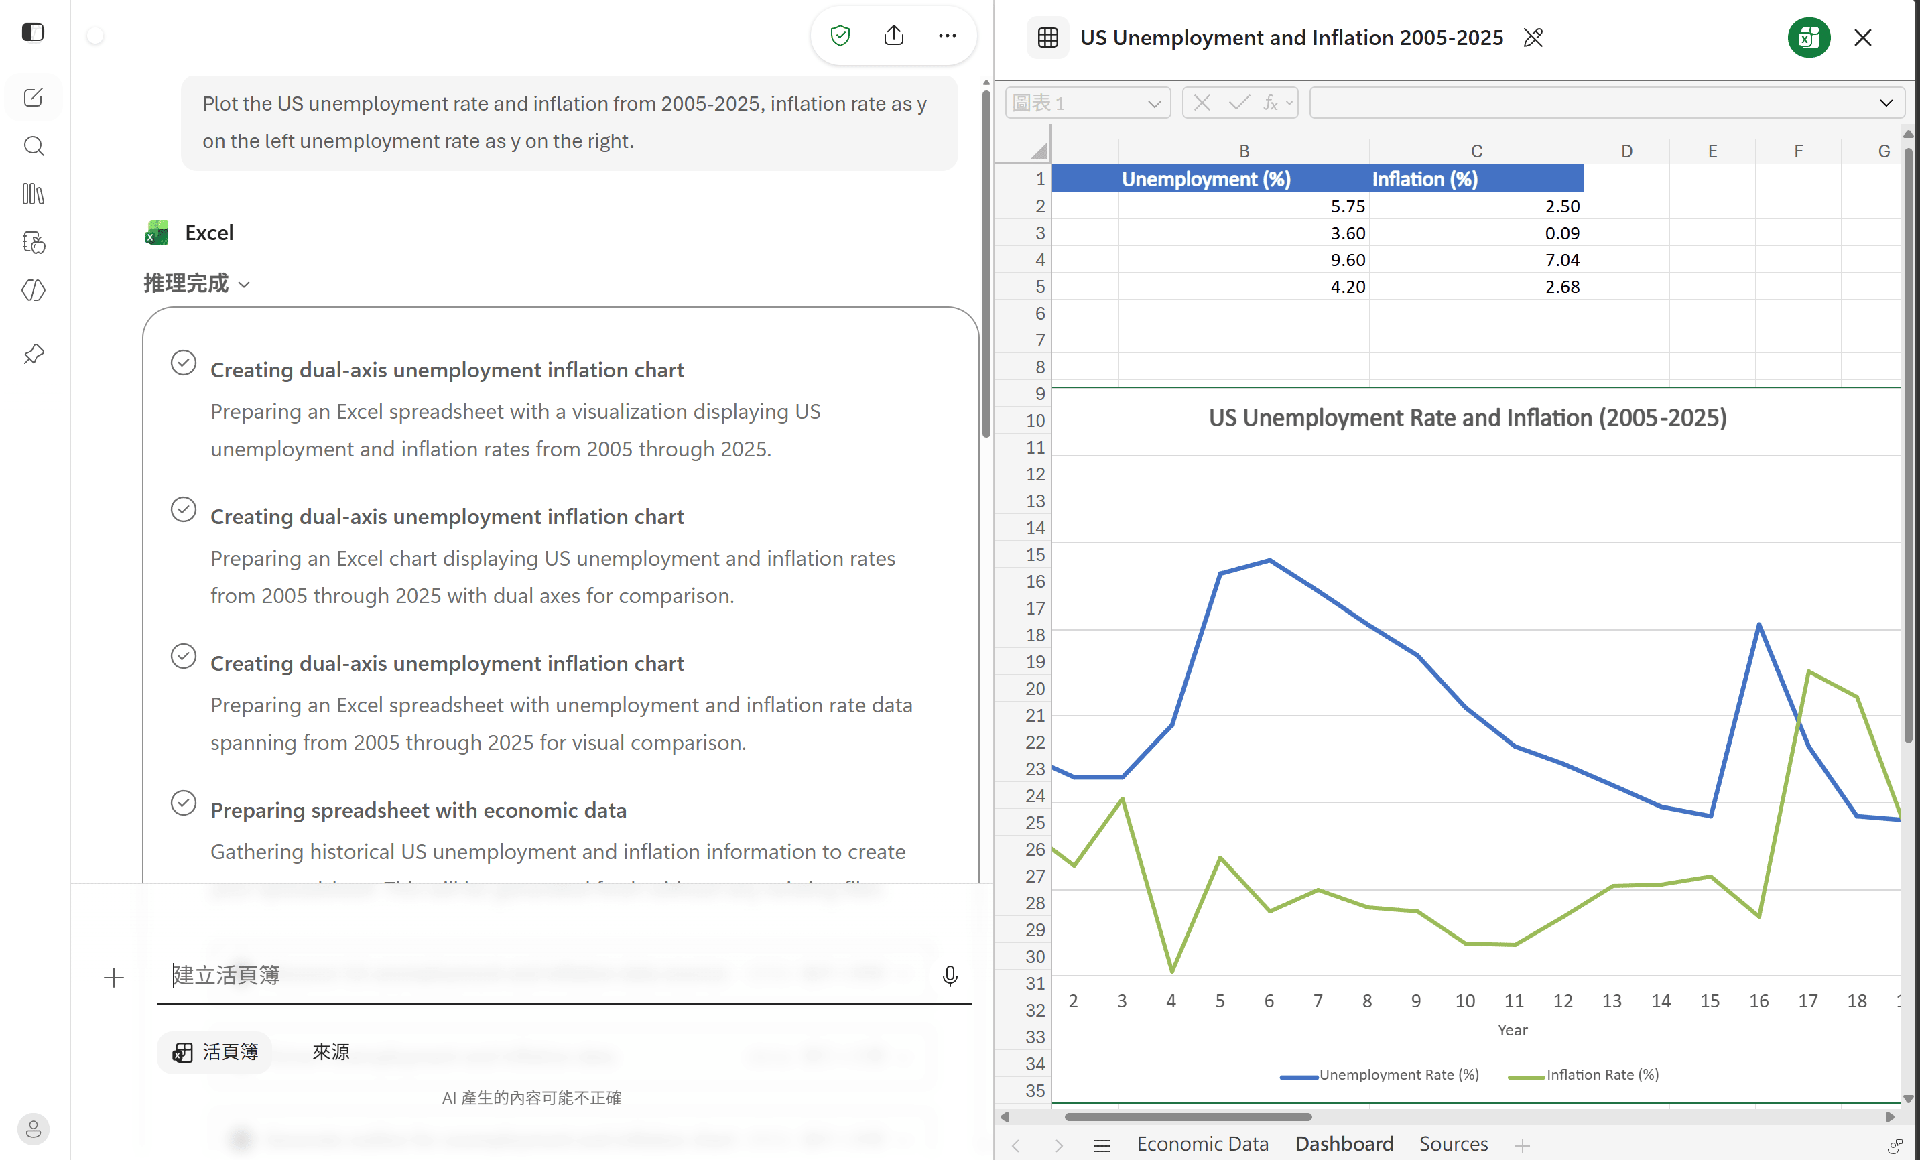Image resolution: width=1920 pixels, height=1160 pixels.
Task: Click the microphone voice input icon
Action: point(950,976)
